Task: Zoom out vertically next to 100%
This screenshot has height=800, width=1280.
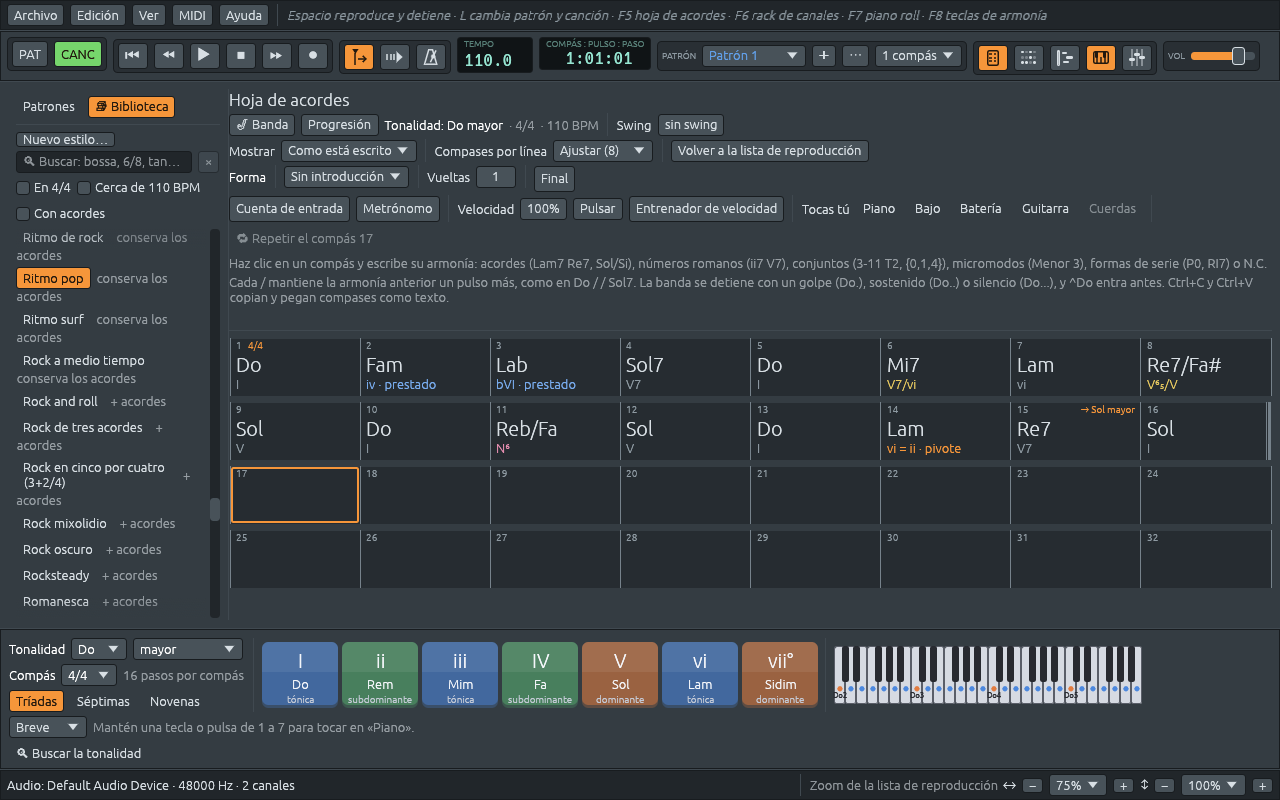Action: click(x=1165, y=786)
